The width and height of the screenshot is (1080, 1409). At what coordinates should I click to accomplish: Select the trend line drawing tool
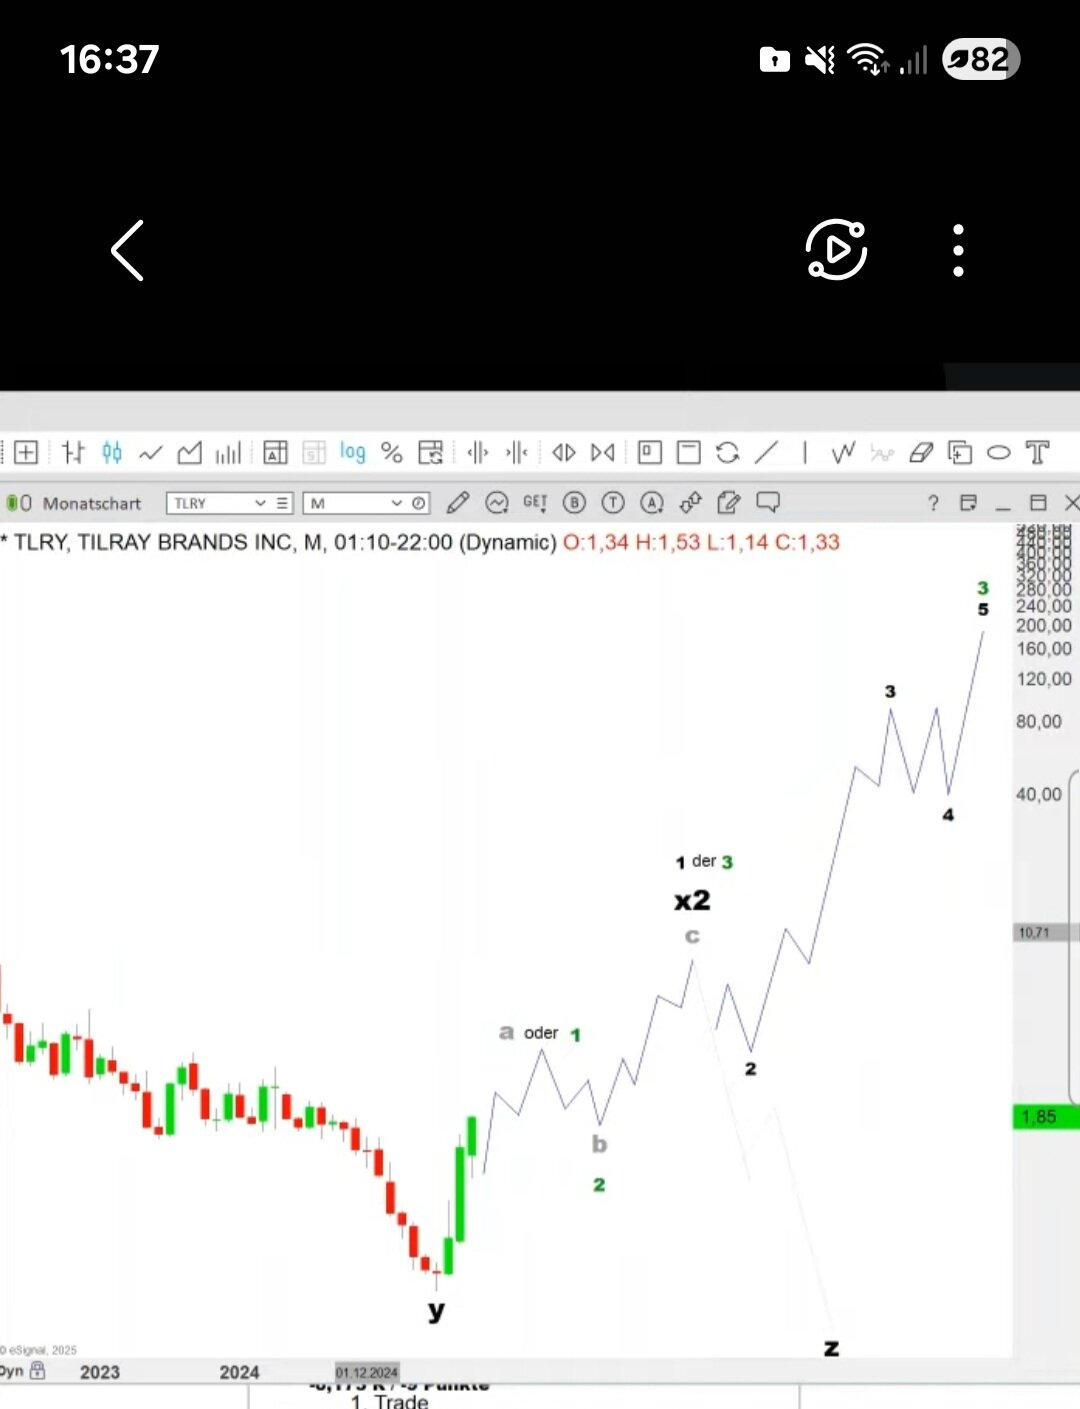click(766, 453)
